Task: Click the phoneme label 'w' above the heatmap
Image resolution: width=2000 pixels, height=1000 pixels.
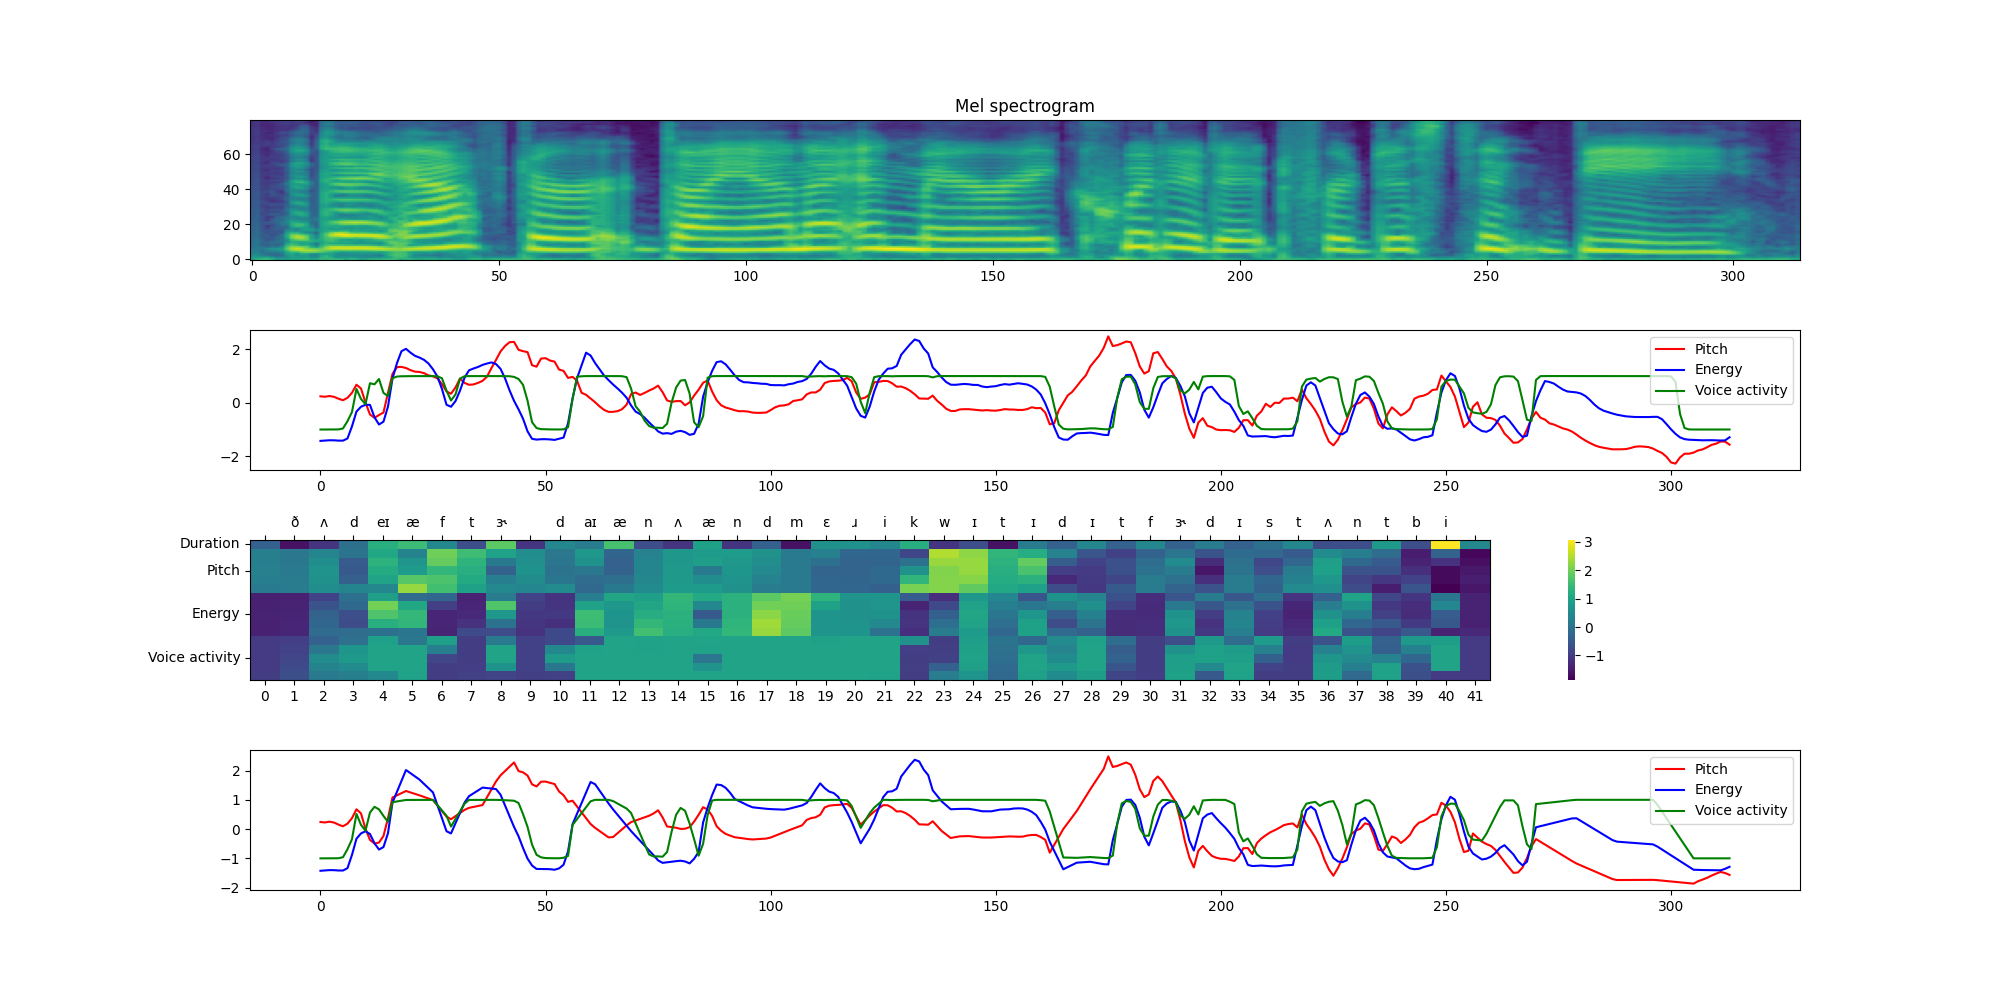Action: point(944,522)
